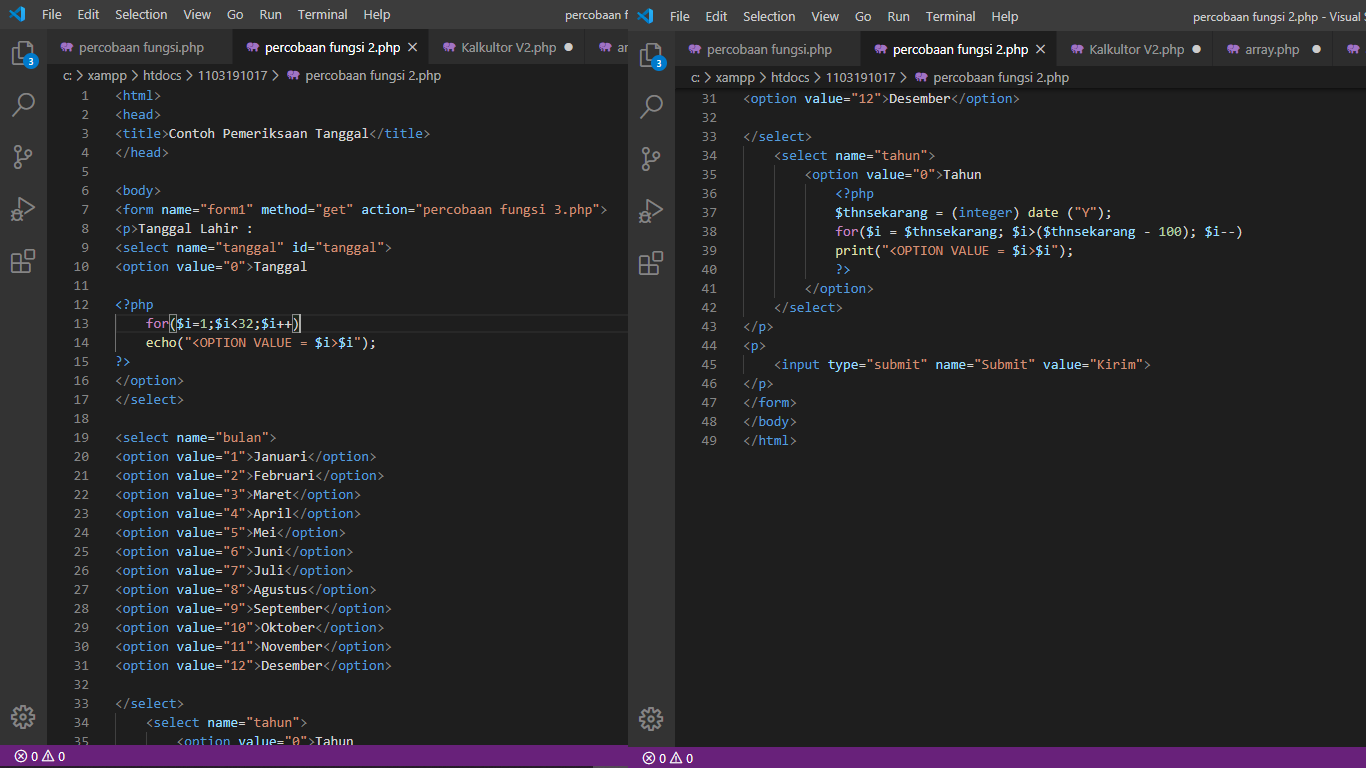
Task: Click 'Agustus' option text in left editor
Action: coord(280,589)
